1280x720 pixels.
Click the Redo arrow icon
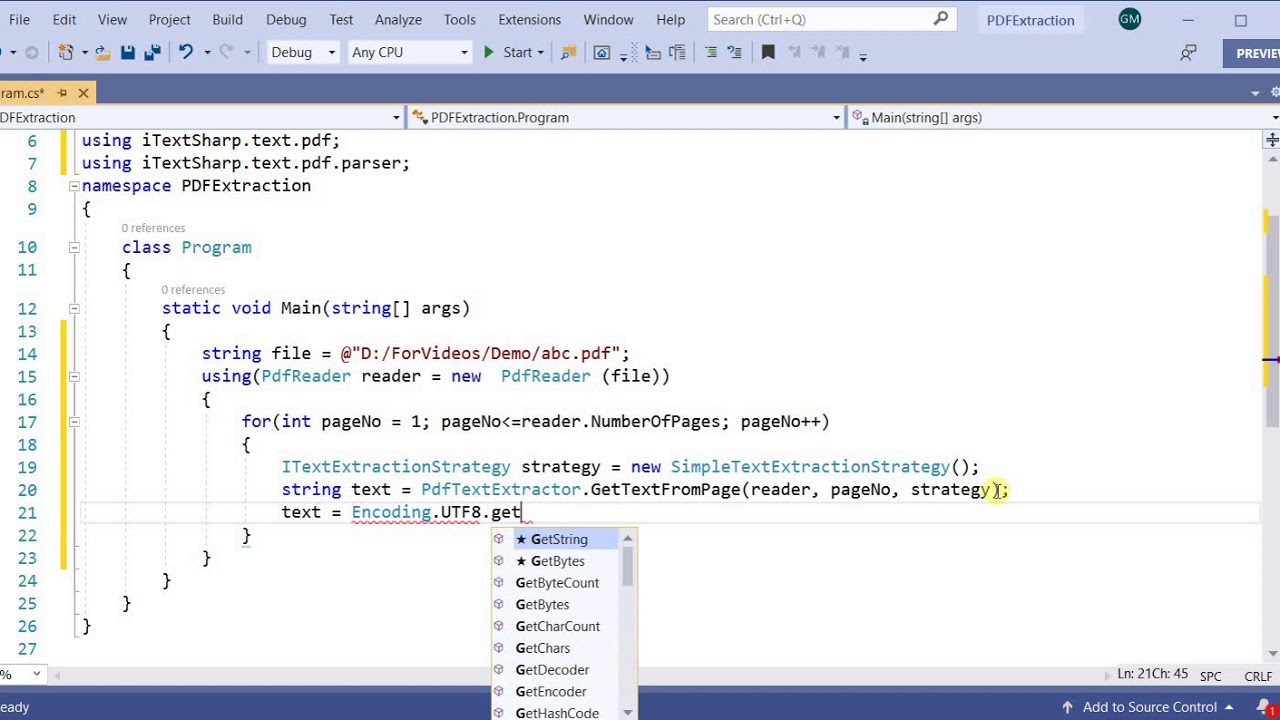coord(226,52)
